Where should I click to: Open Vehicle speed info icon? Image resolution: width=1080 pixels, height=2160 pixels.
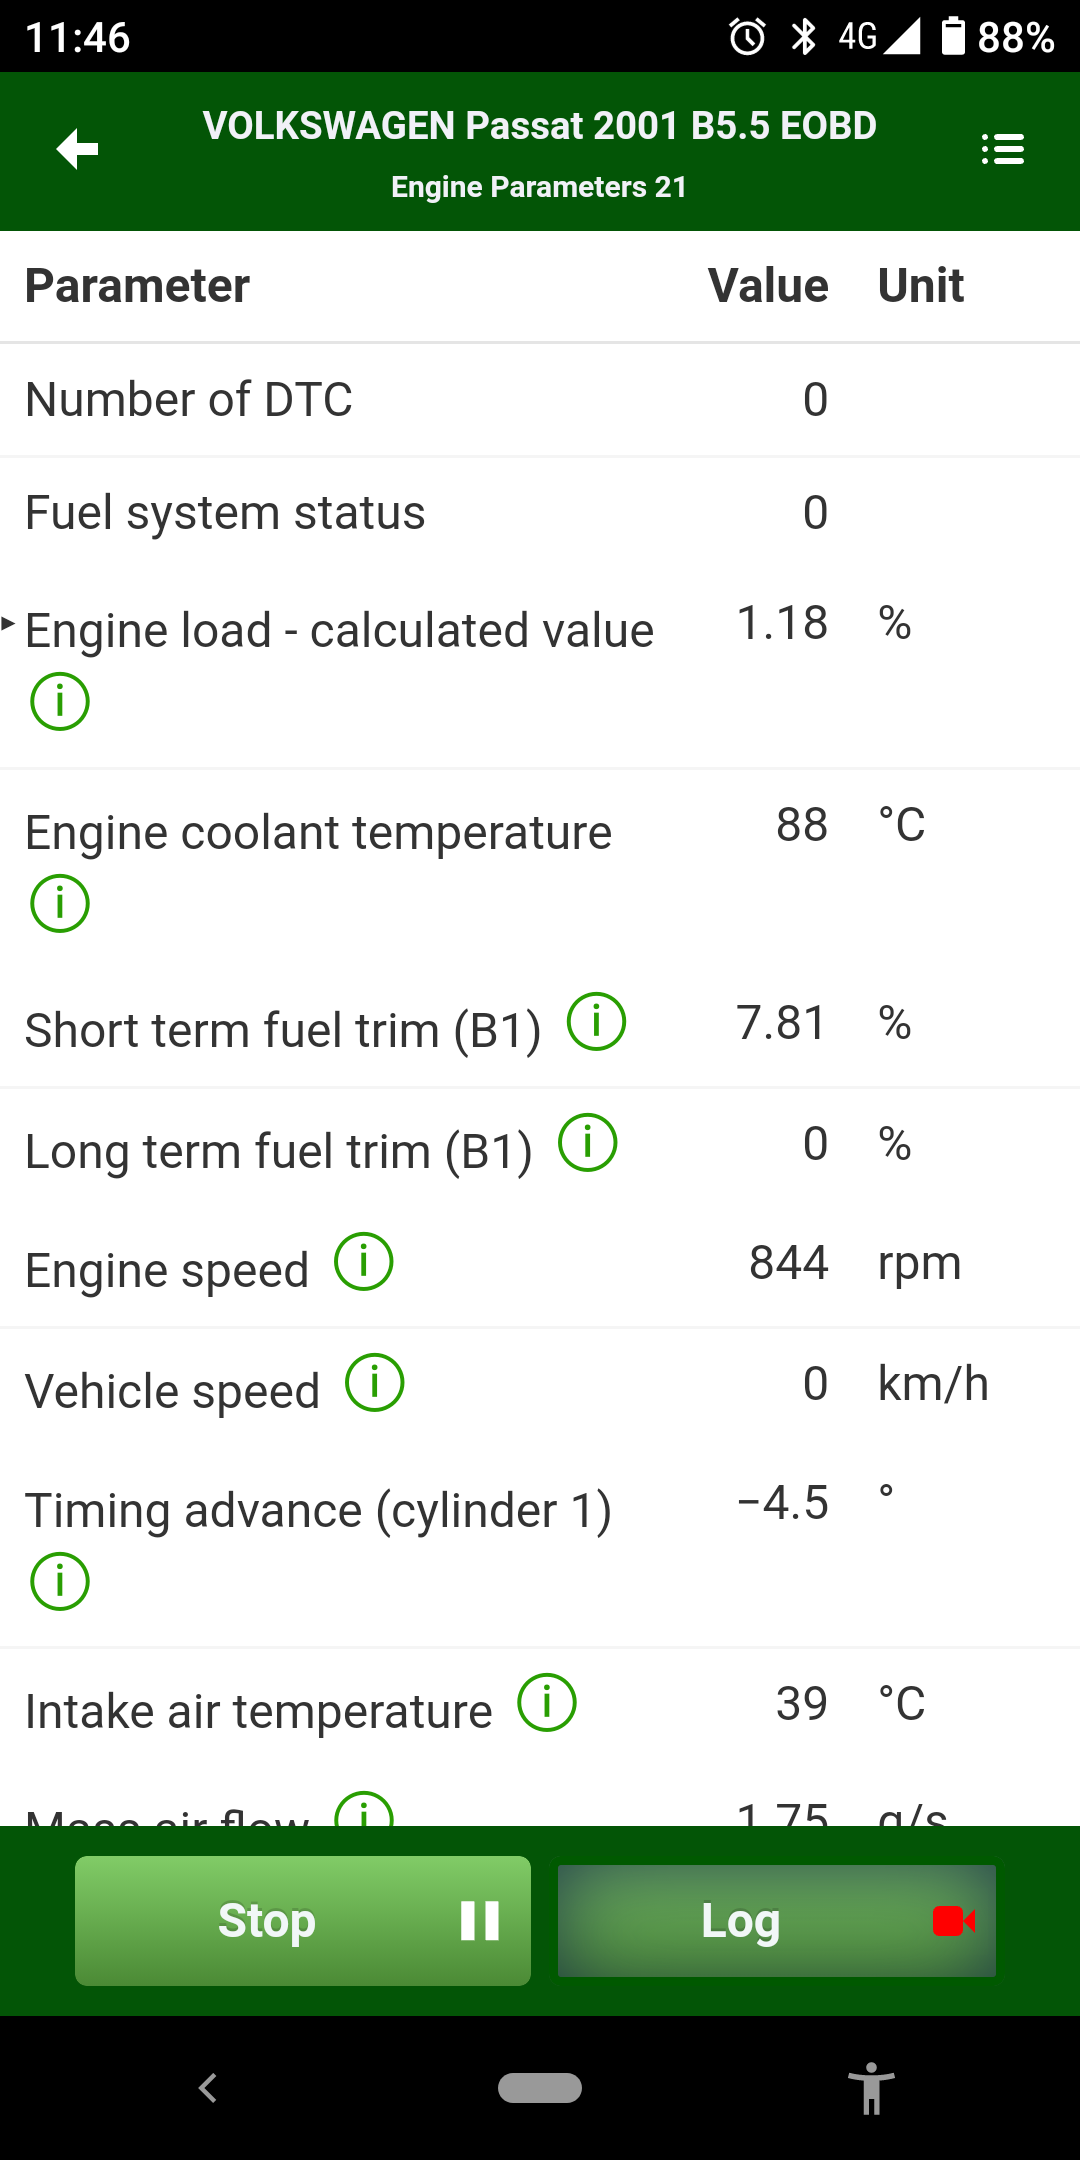pos(374,1383)
